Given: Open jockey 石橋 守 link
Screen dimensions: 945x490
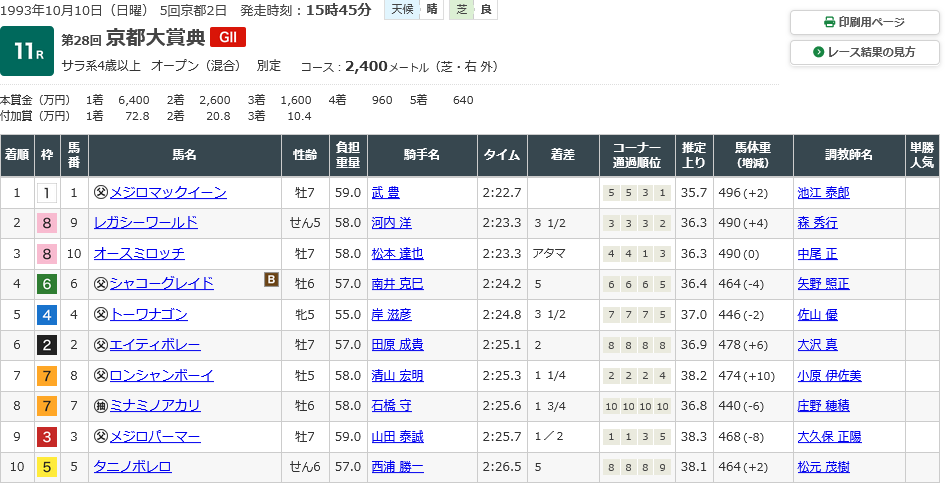Looking at the screenshot, I should pyautogui.click(x=392, y=406).
